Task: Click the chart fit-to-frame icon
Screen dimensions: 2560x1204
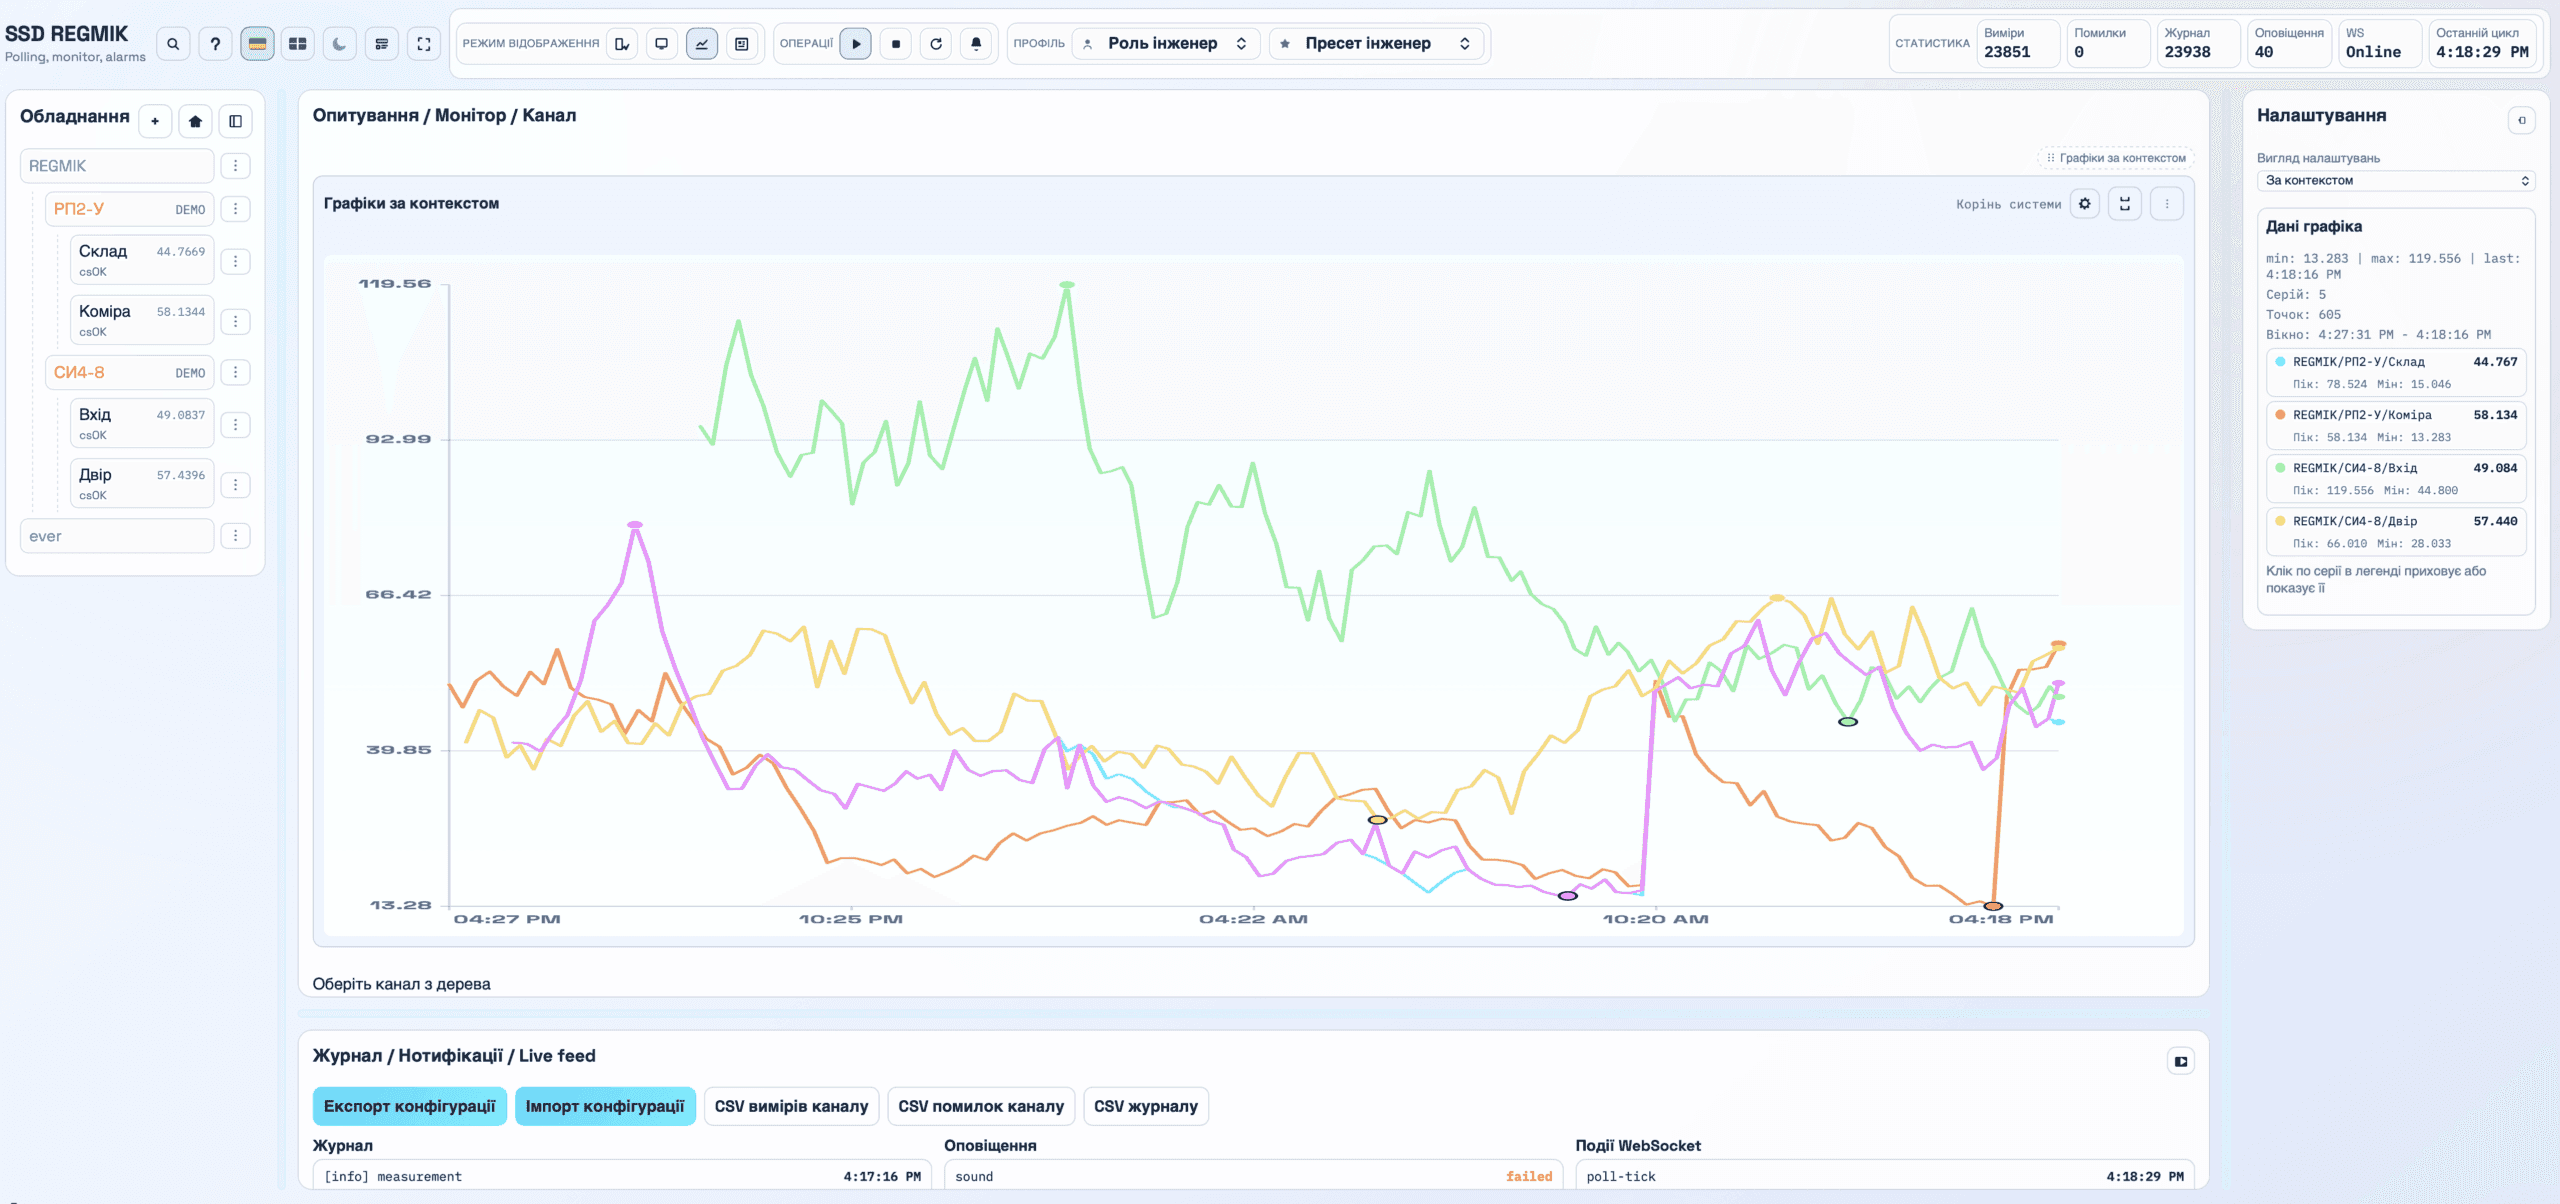Action: coord(2125,204)
